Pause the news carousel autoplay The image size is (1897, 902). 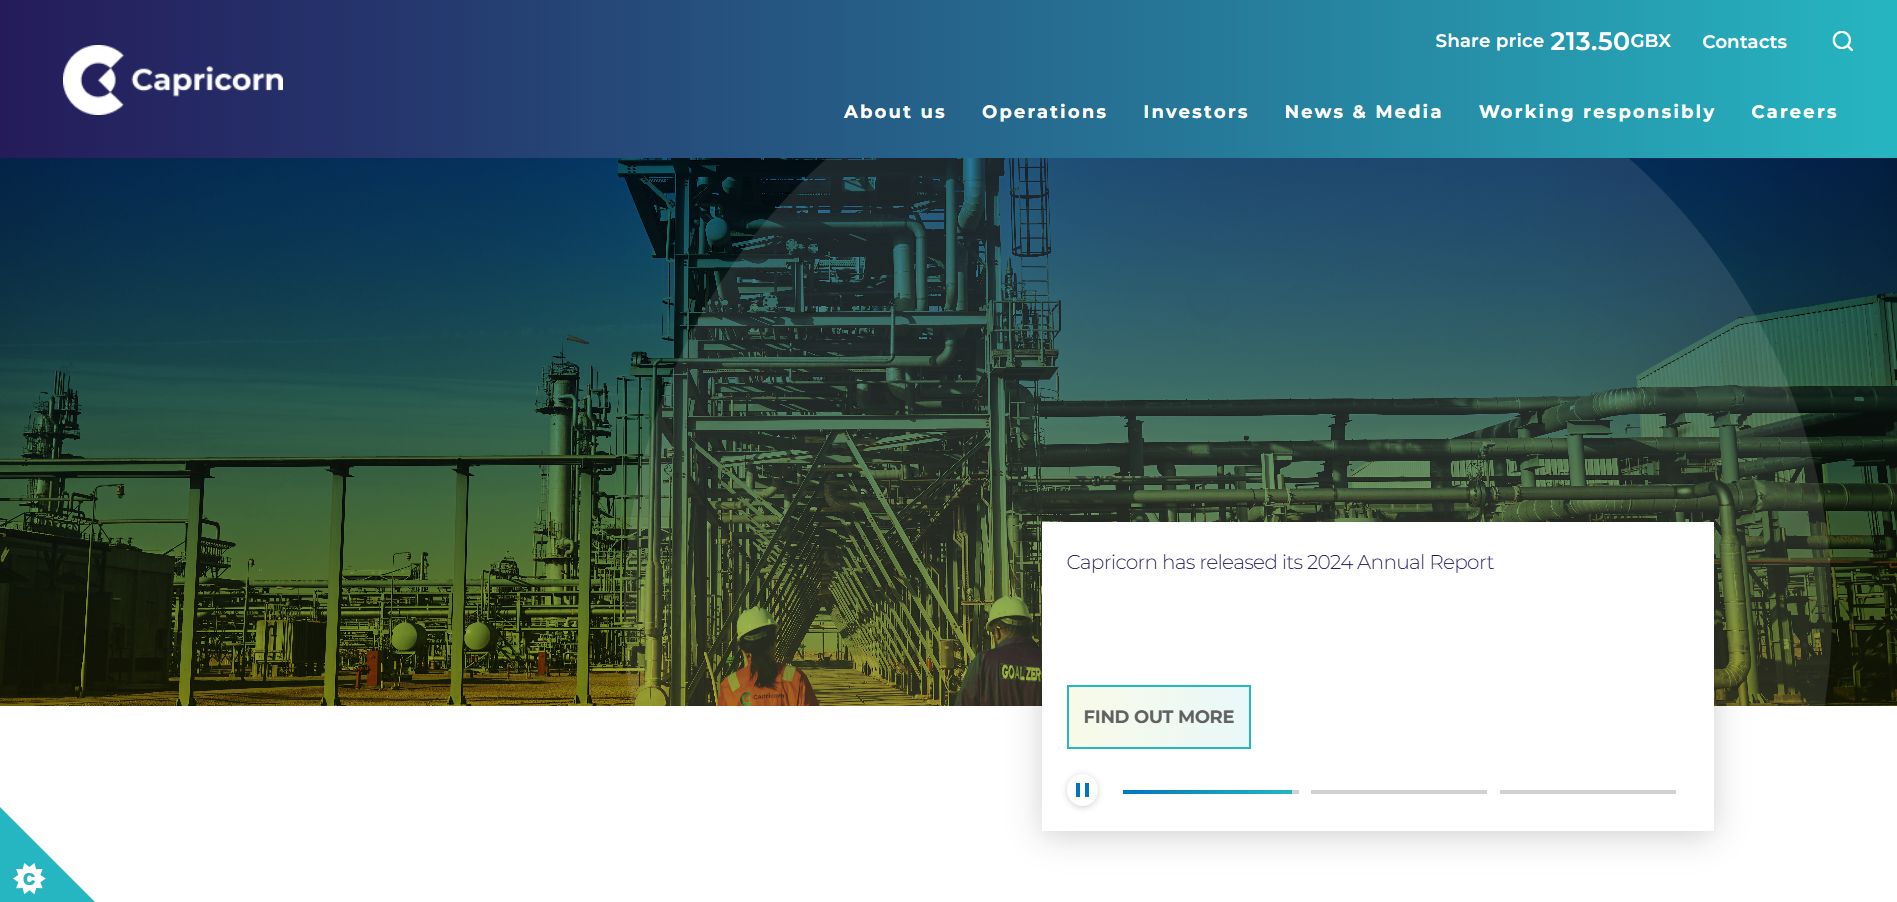point(1082,790)
